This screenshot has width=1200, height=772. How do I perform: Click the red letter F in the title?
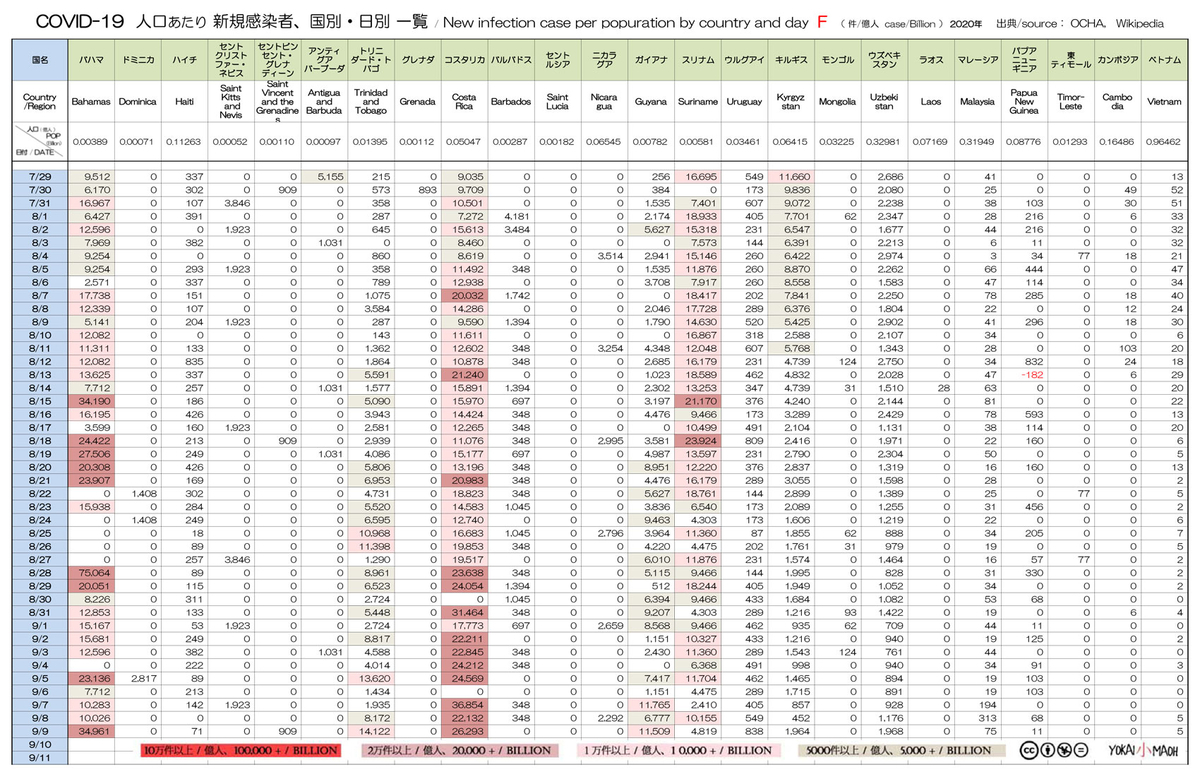tap(821, 21)
